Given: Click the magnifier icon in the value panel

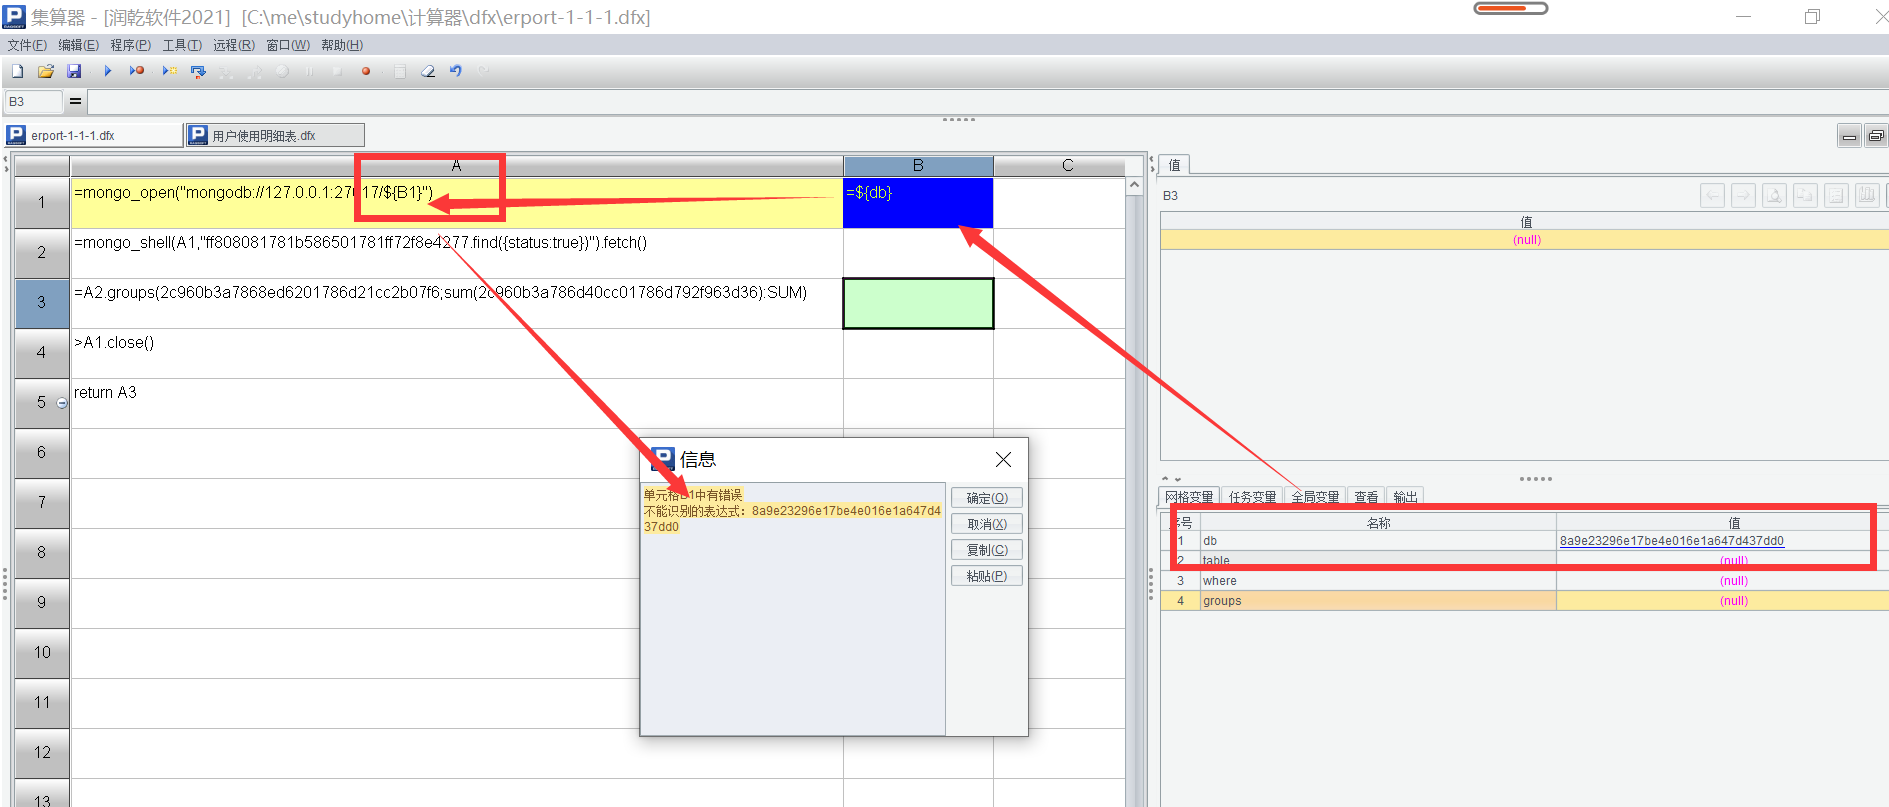Looking at the screenshot, I should tap(1774, 195).
